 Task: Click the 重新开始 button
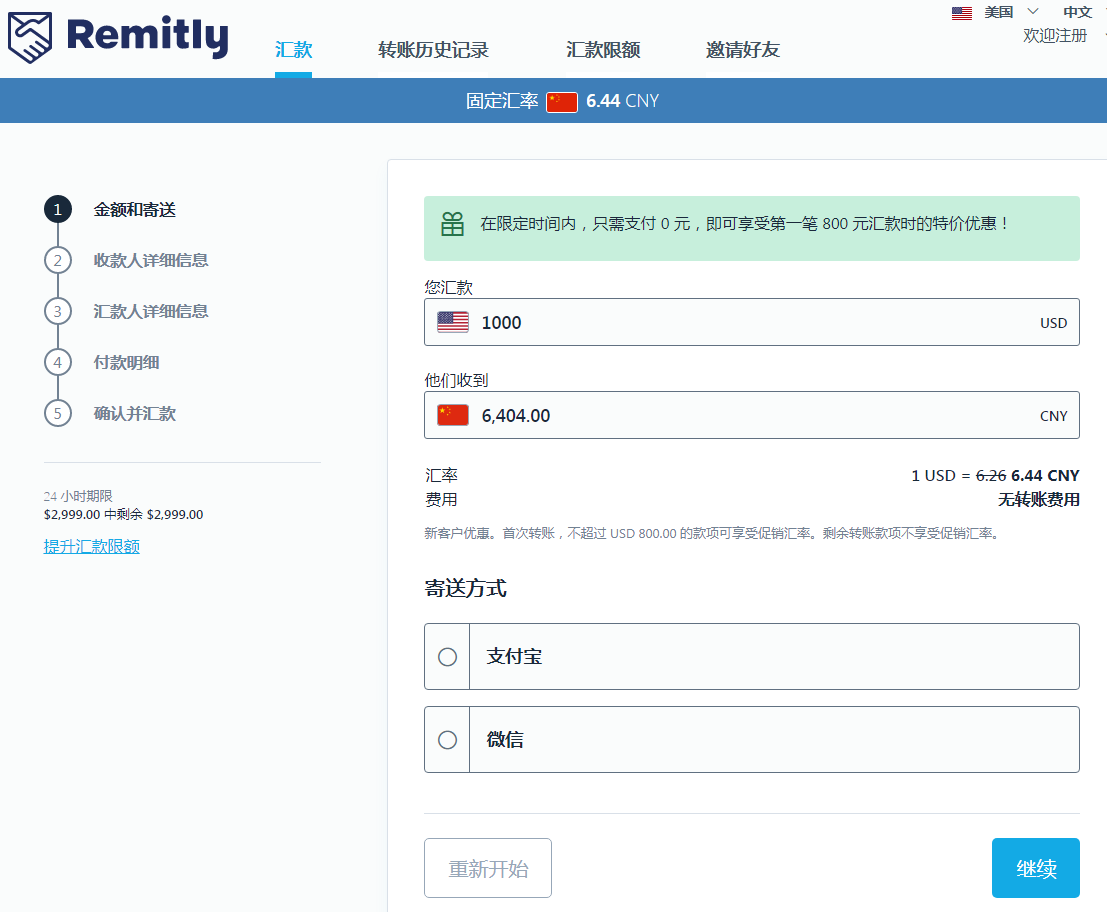pyautogui.click(x=488, y=868)
